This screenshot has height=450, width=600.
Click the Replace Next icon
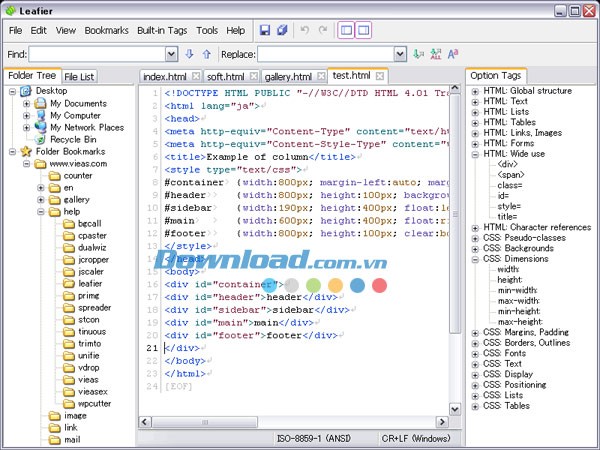tap(418, 54)
